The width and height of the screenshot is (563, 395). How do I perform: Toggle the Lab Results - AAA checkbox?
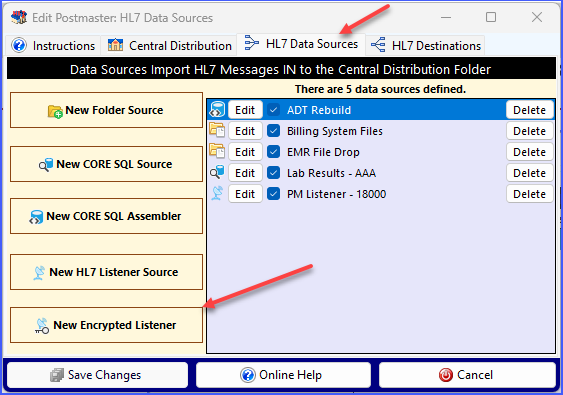274,173
